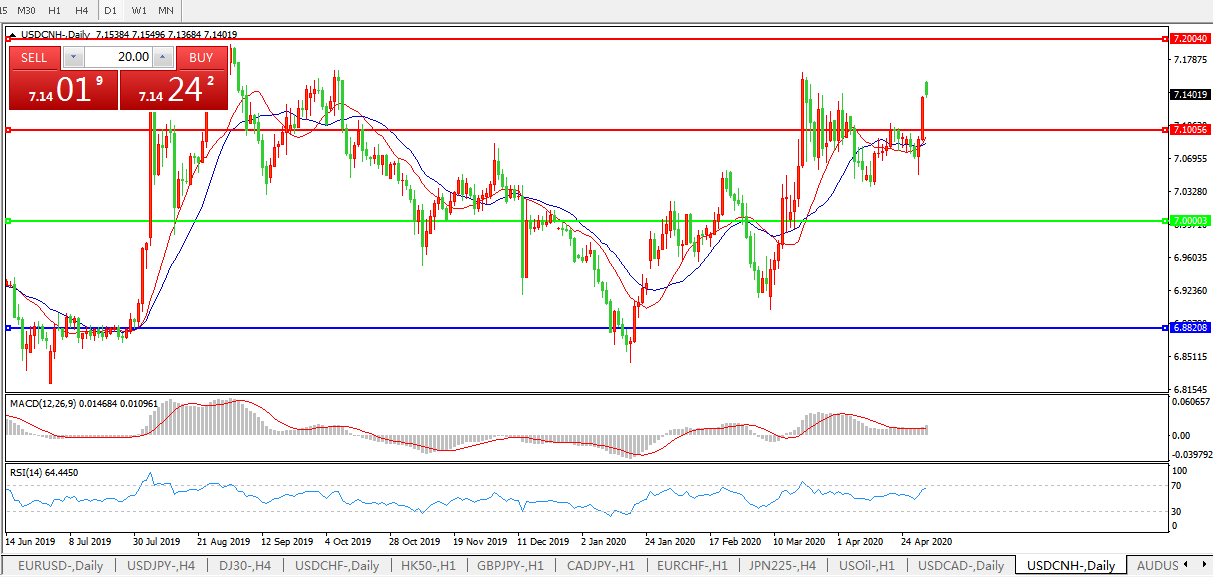Click the current price label 7.14019
Screen dimensions: 1213x577
(x=1189, y=94)
